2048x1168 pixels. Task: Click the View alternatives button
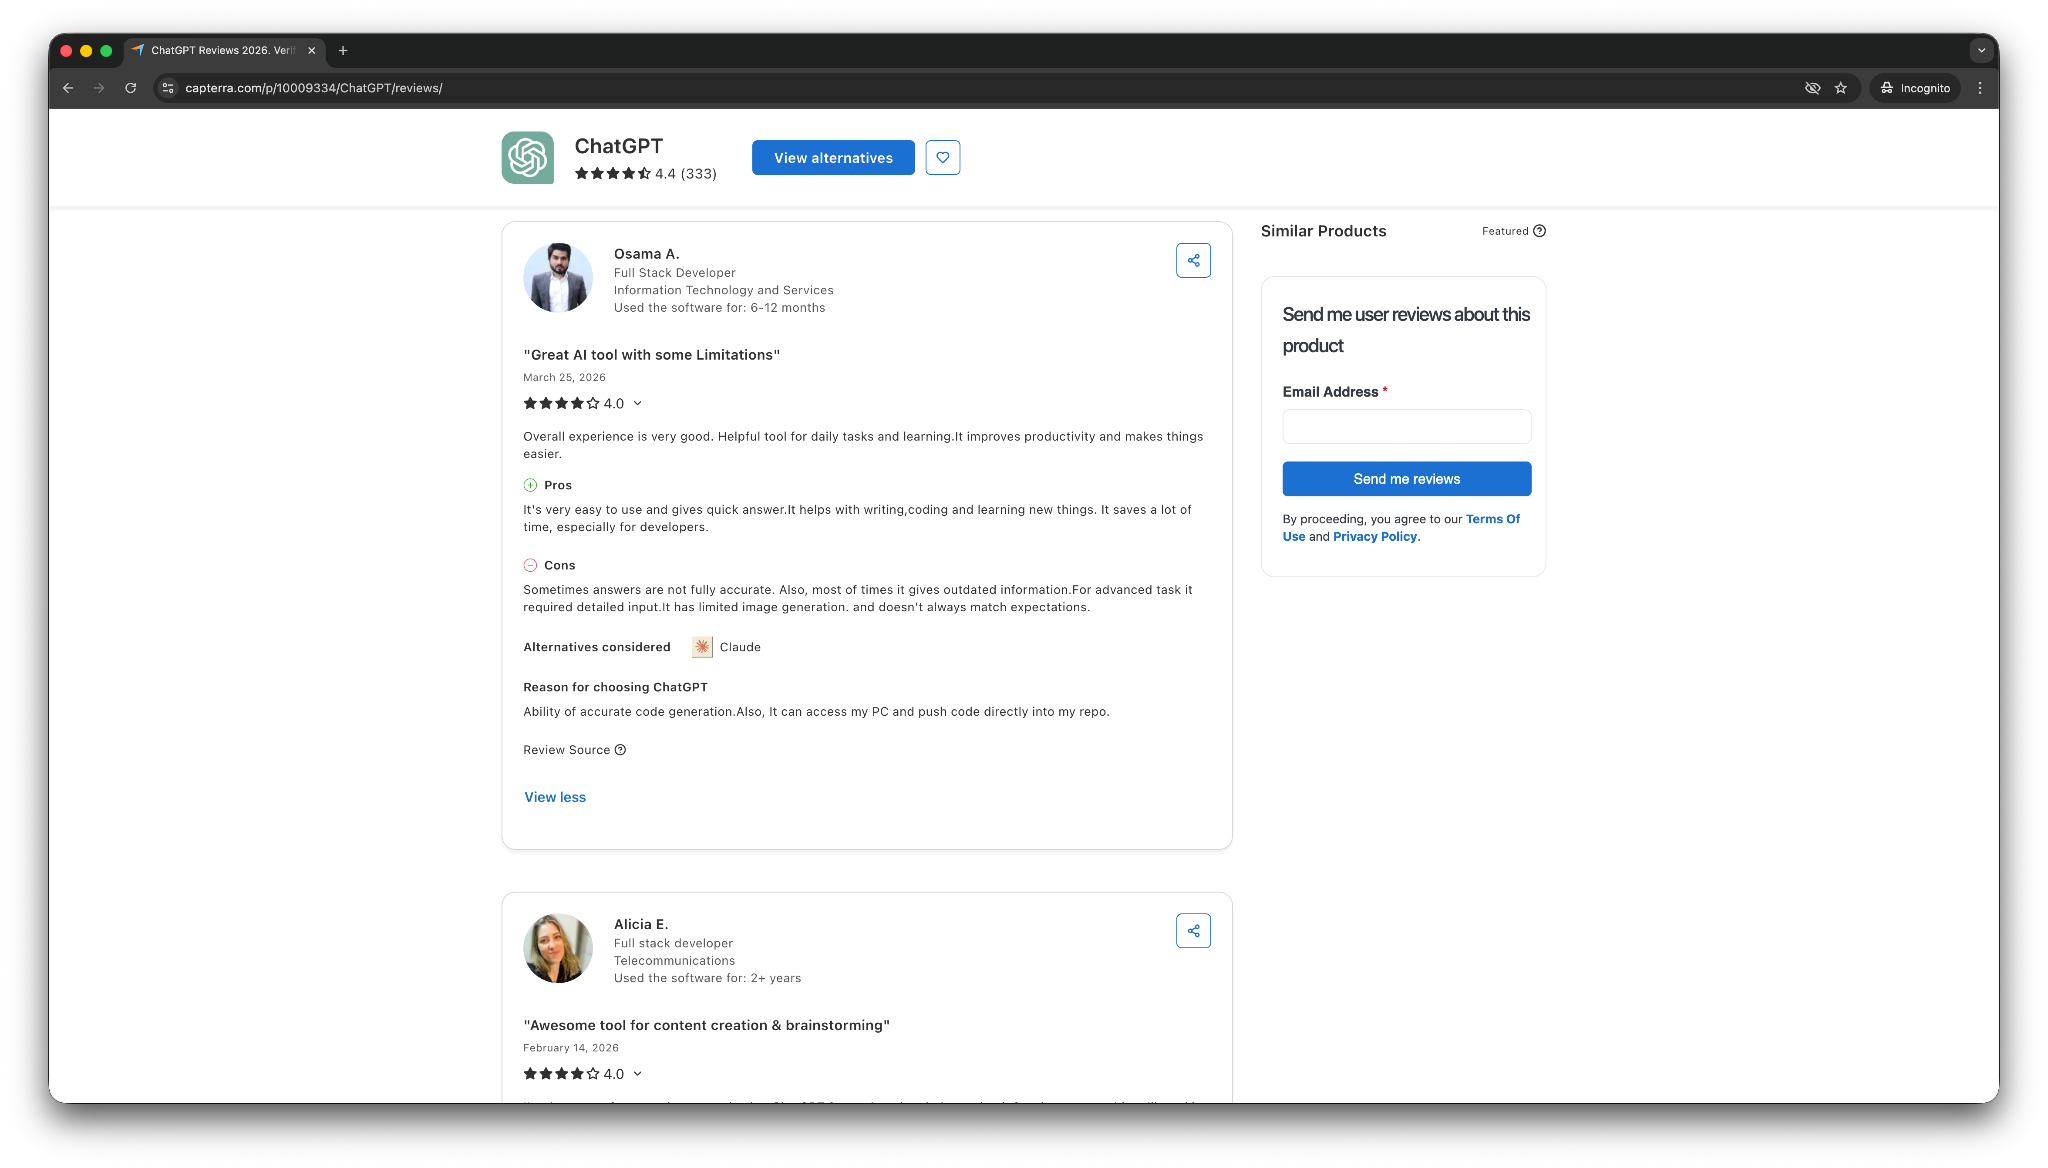(833, 158)
